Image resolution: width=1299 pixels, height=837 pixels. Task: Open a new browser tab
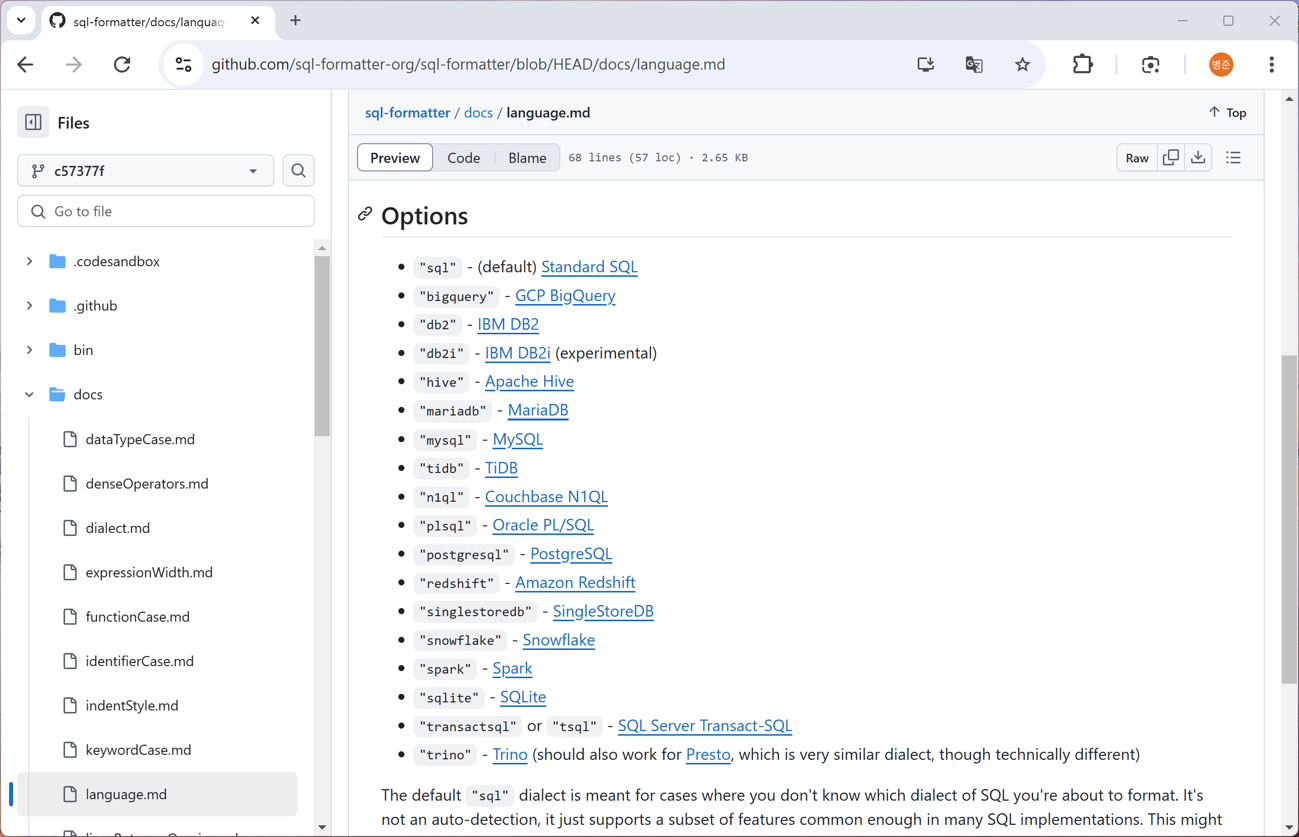(x=295, y=21)
